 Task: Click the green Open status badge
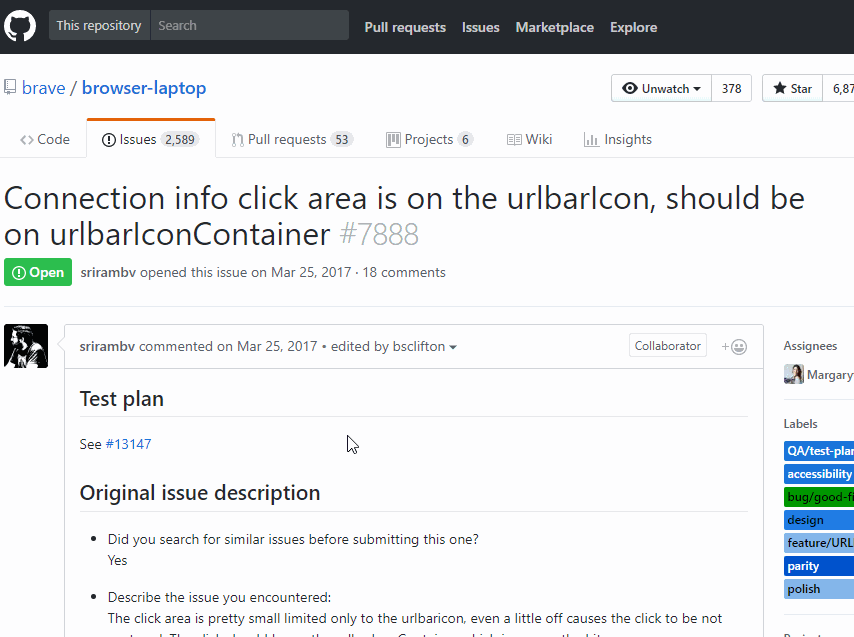pyautogui.click(x=38, y=272)
